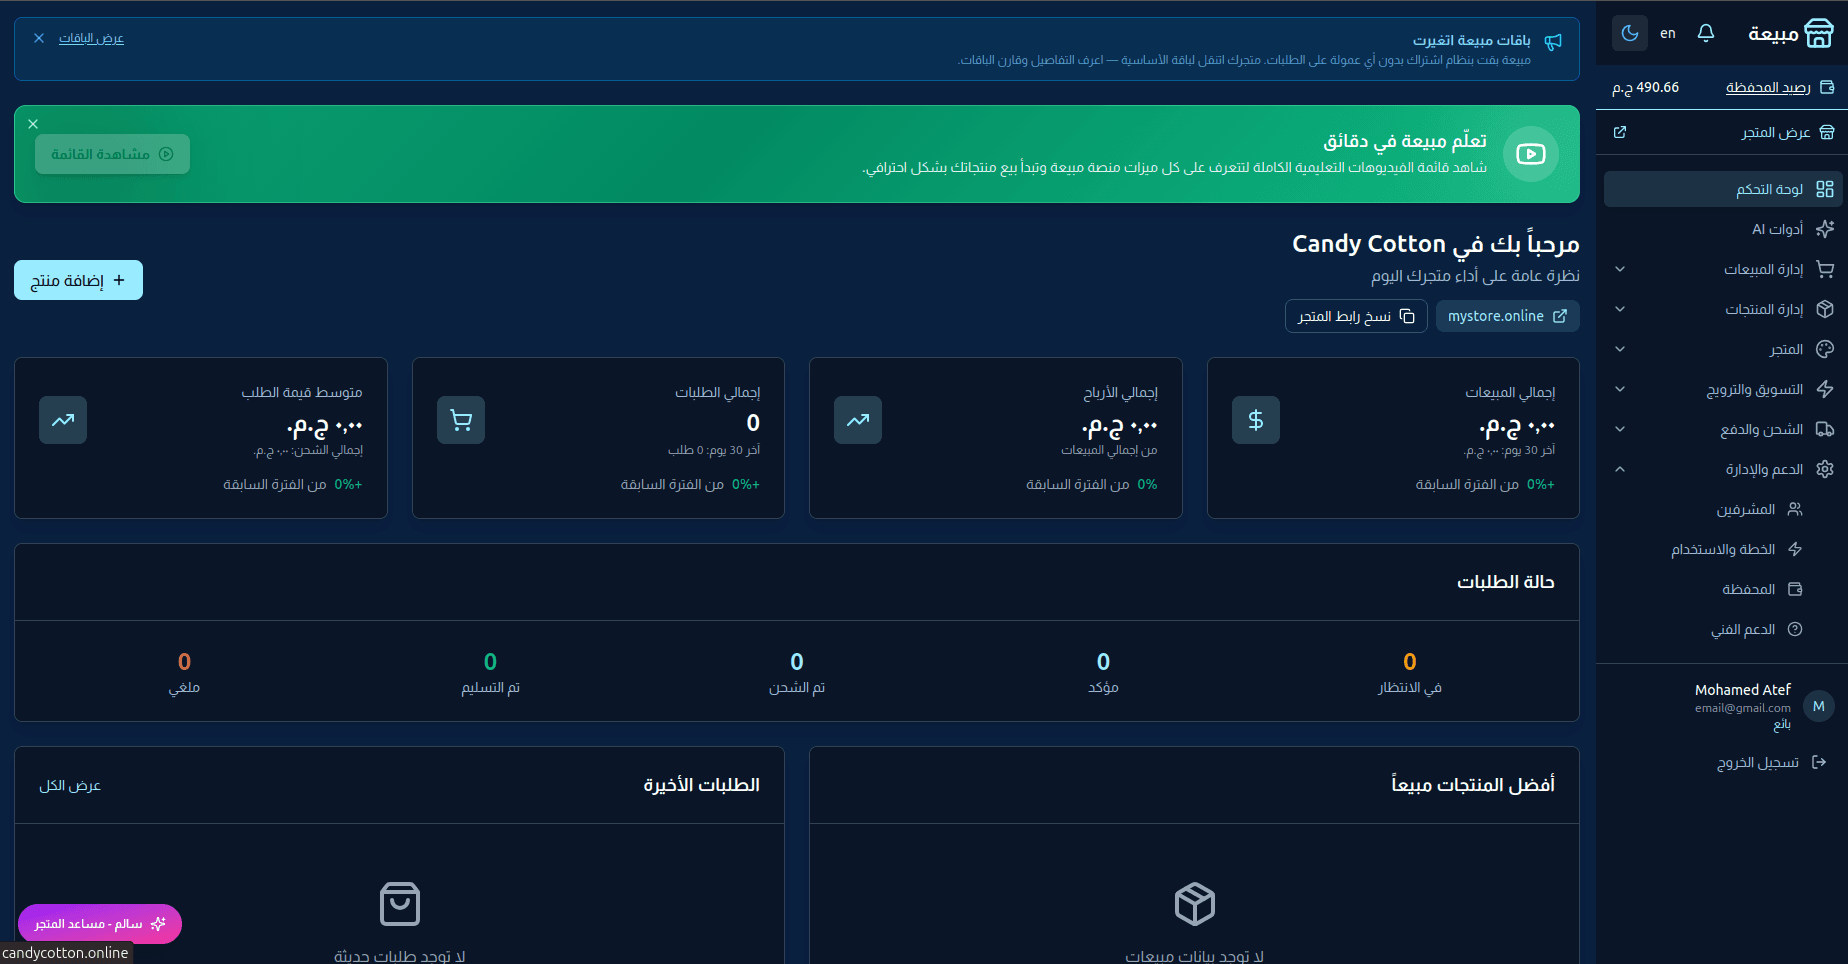
Task: Click تم الشحن shipped orders count
Action: point(797,662)
